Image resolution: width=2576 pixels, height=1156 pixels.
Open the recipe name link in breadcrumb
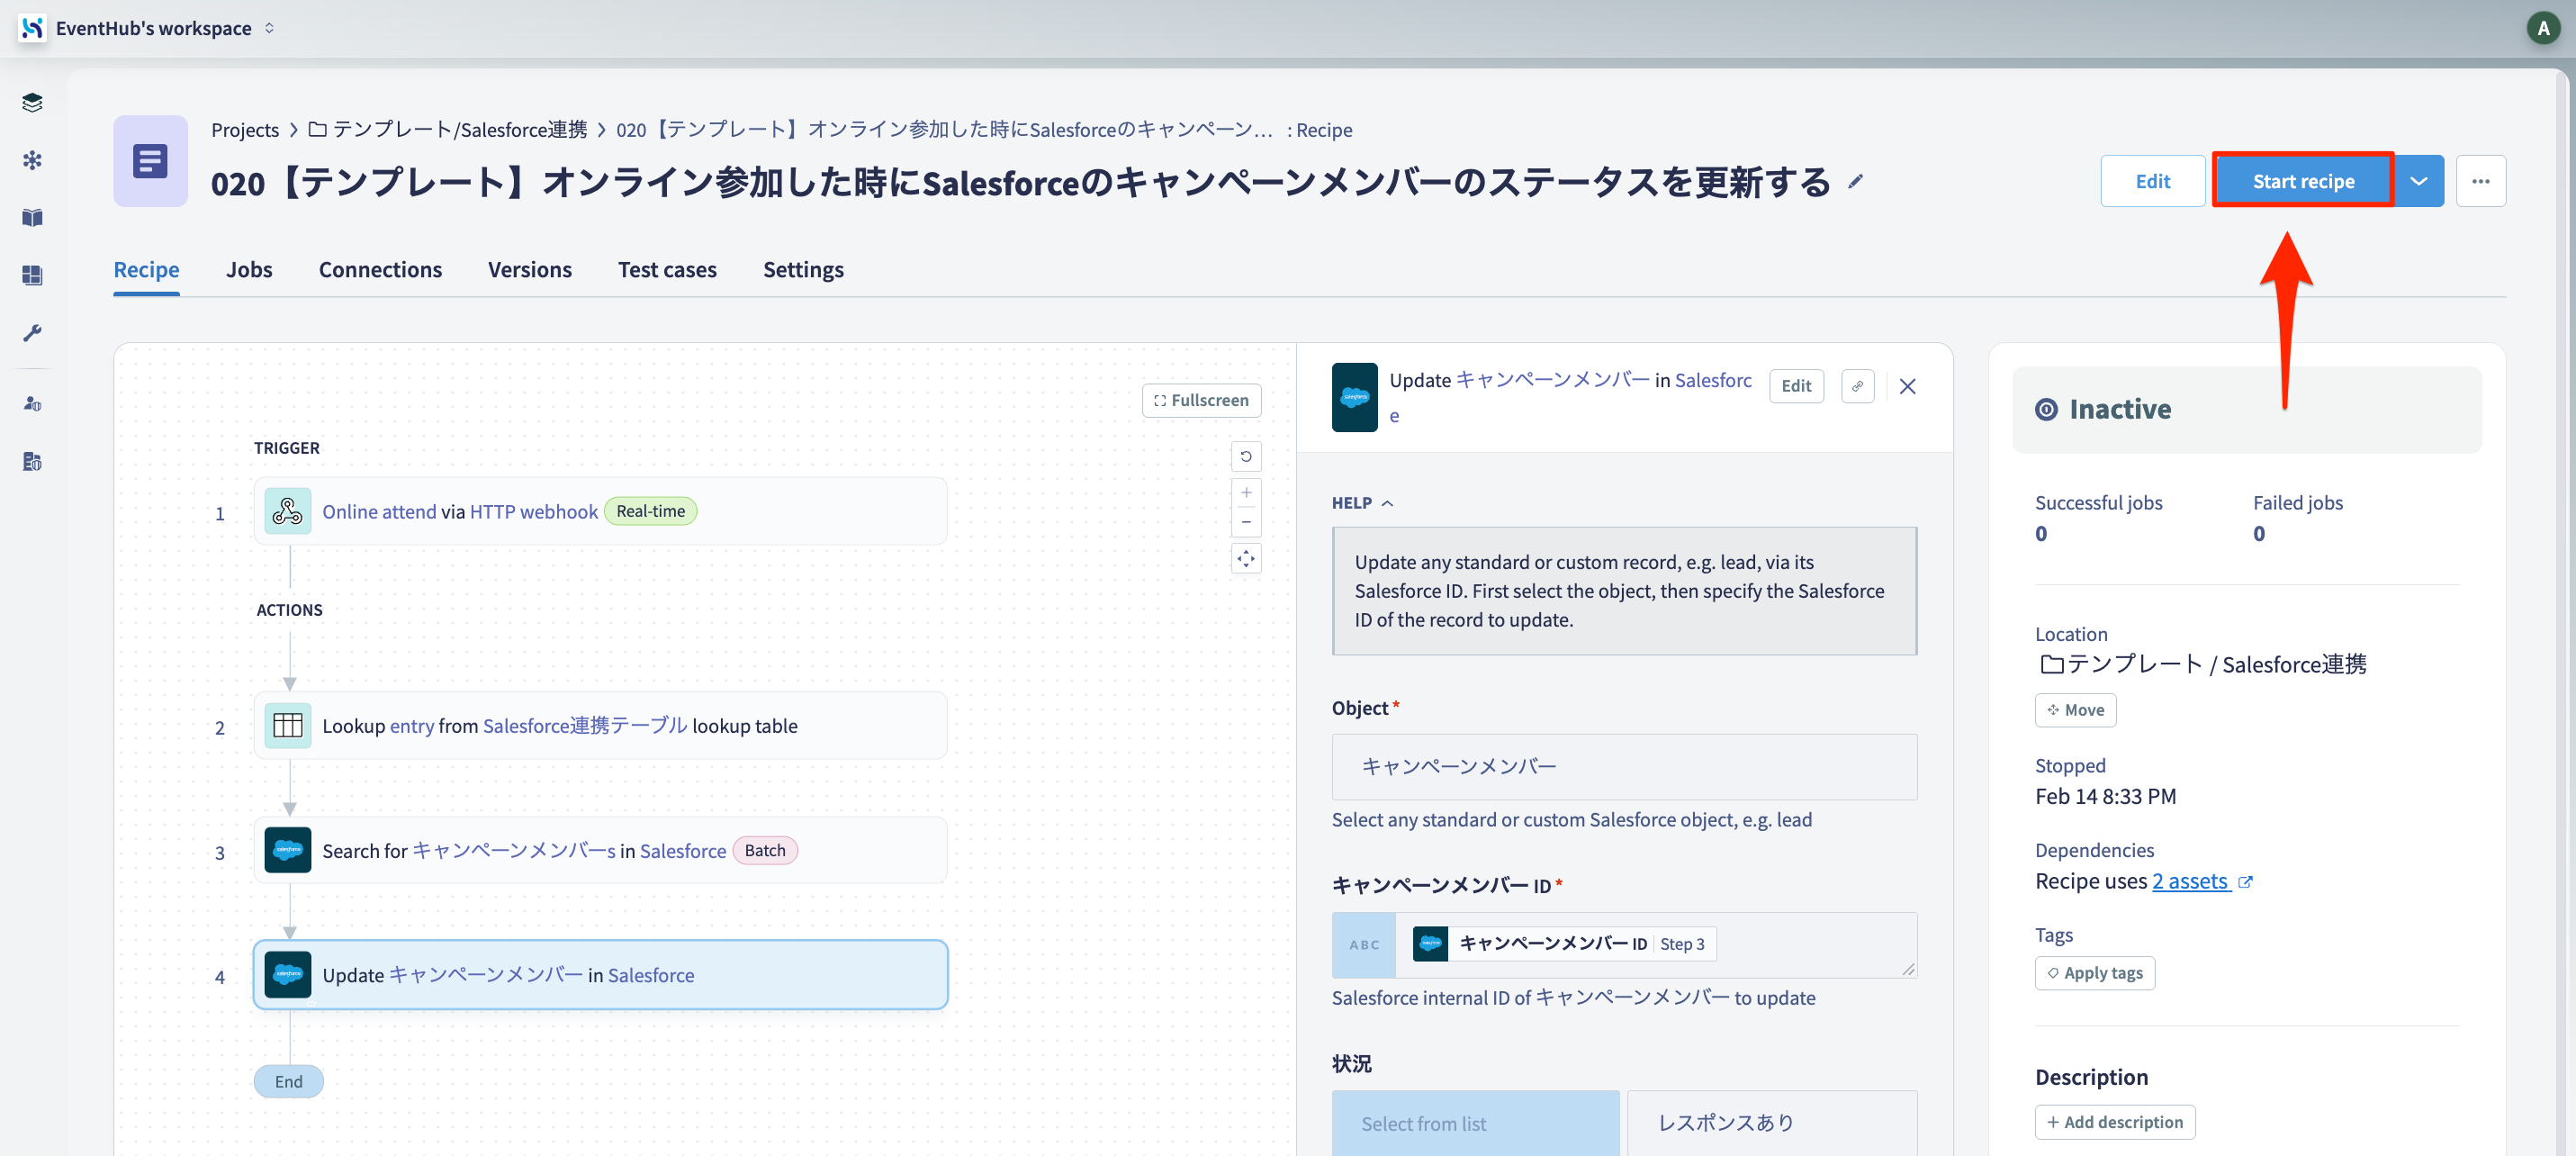coord(944,130)
